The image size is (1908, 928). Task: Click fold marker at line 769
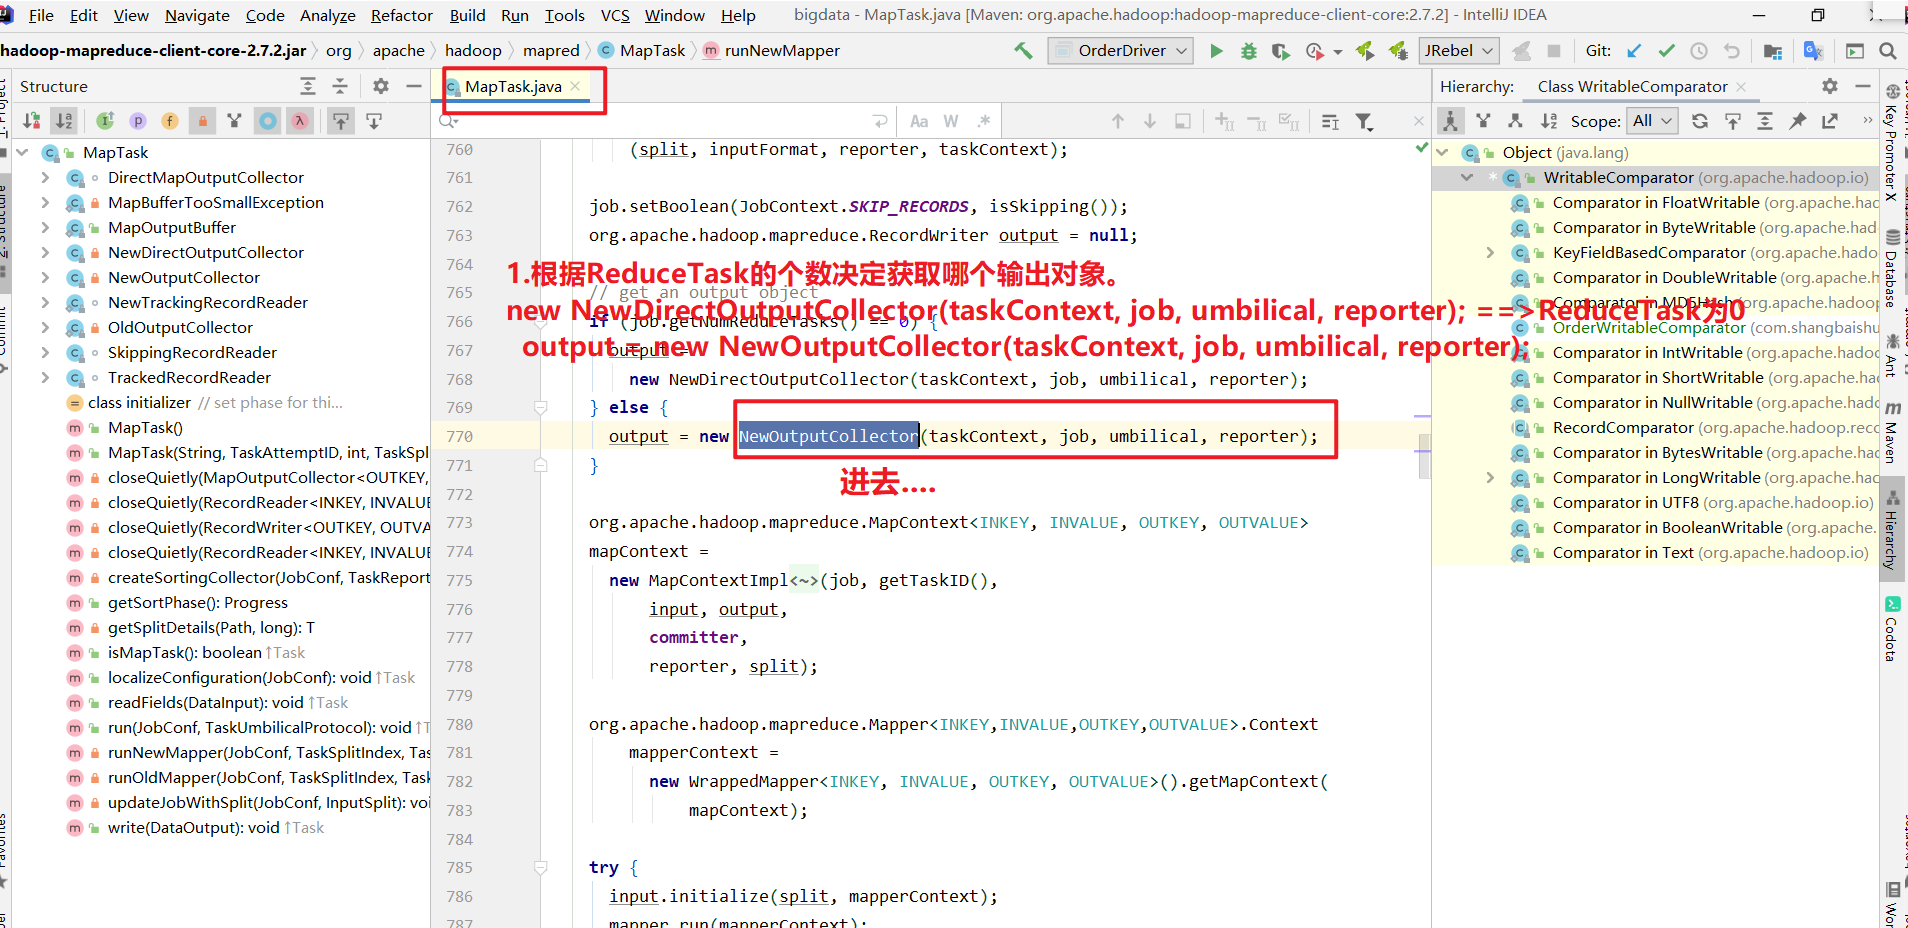[x=541, y=407]
